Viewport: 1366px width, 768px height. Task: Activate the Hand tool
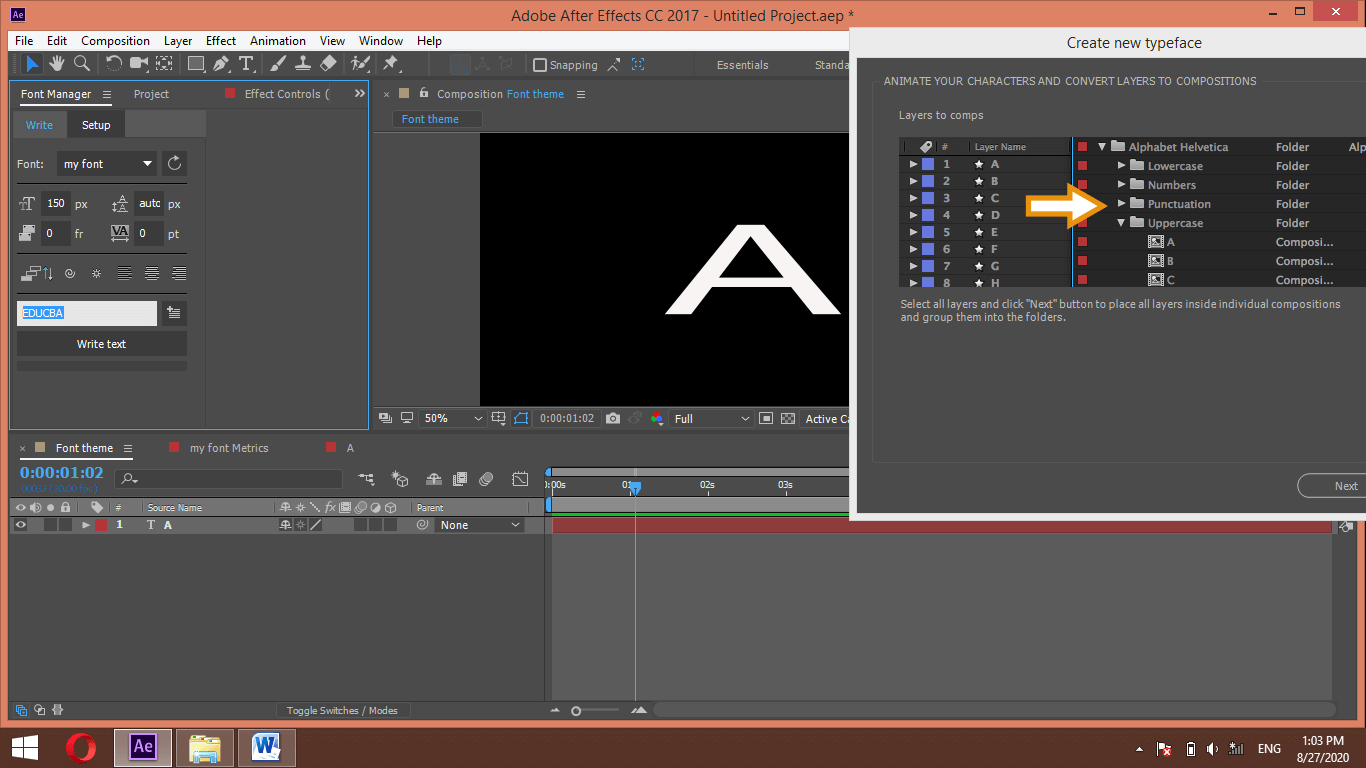(x=57, y=63)
